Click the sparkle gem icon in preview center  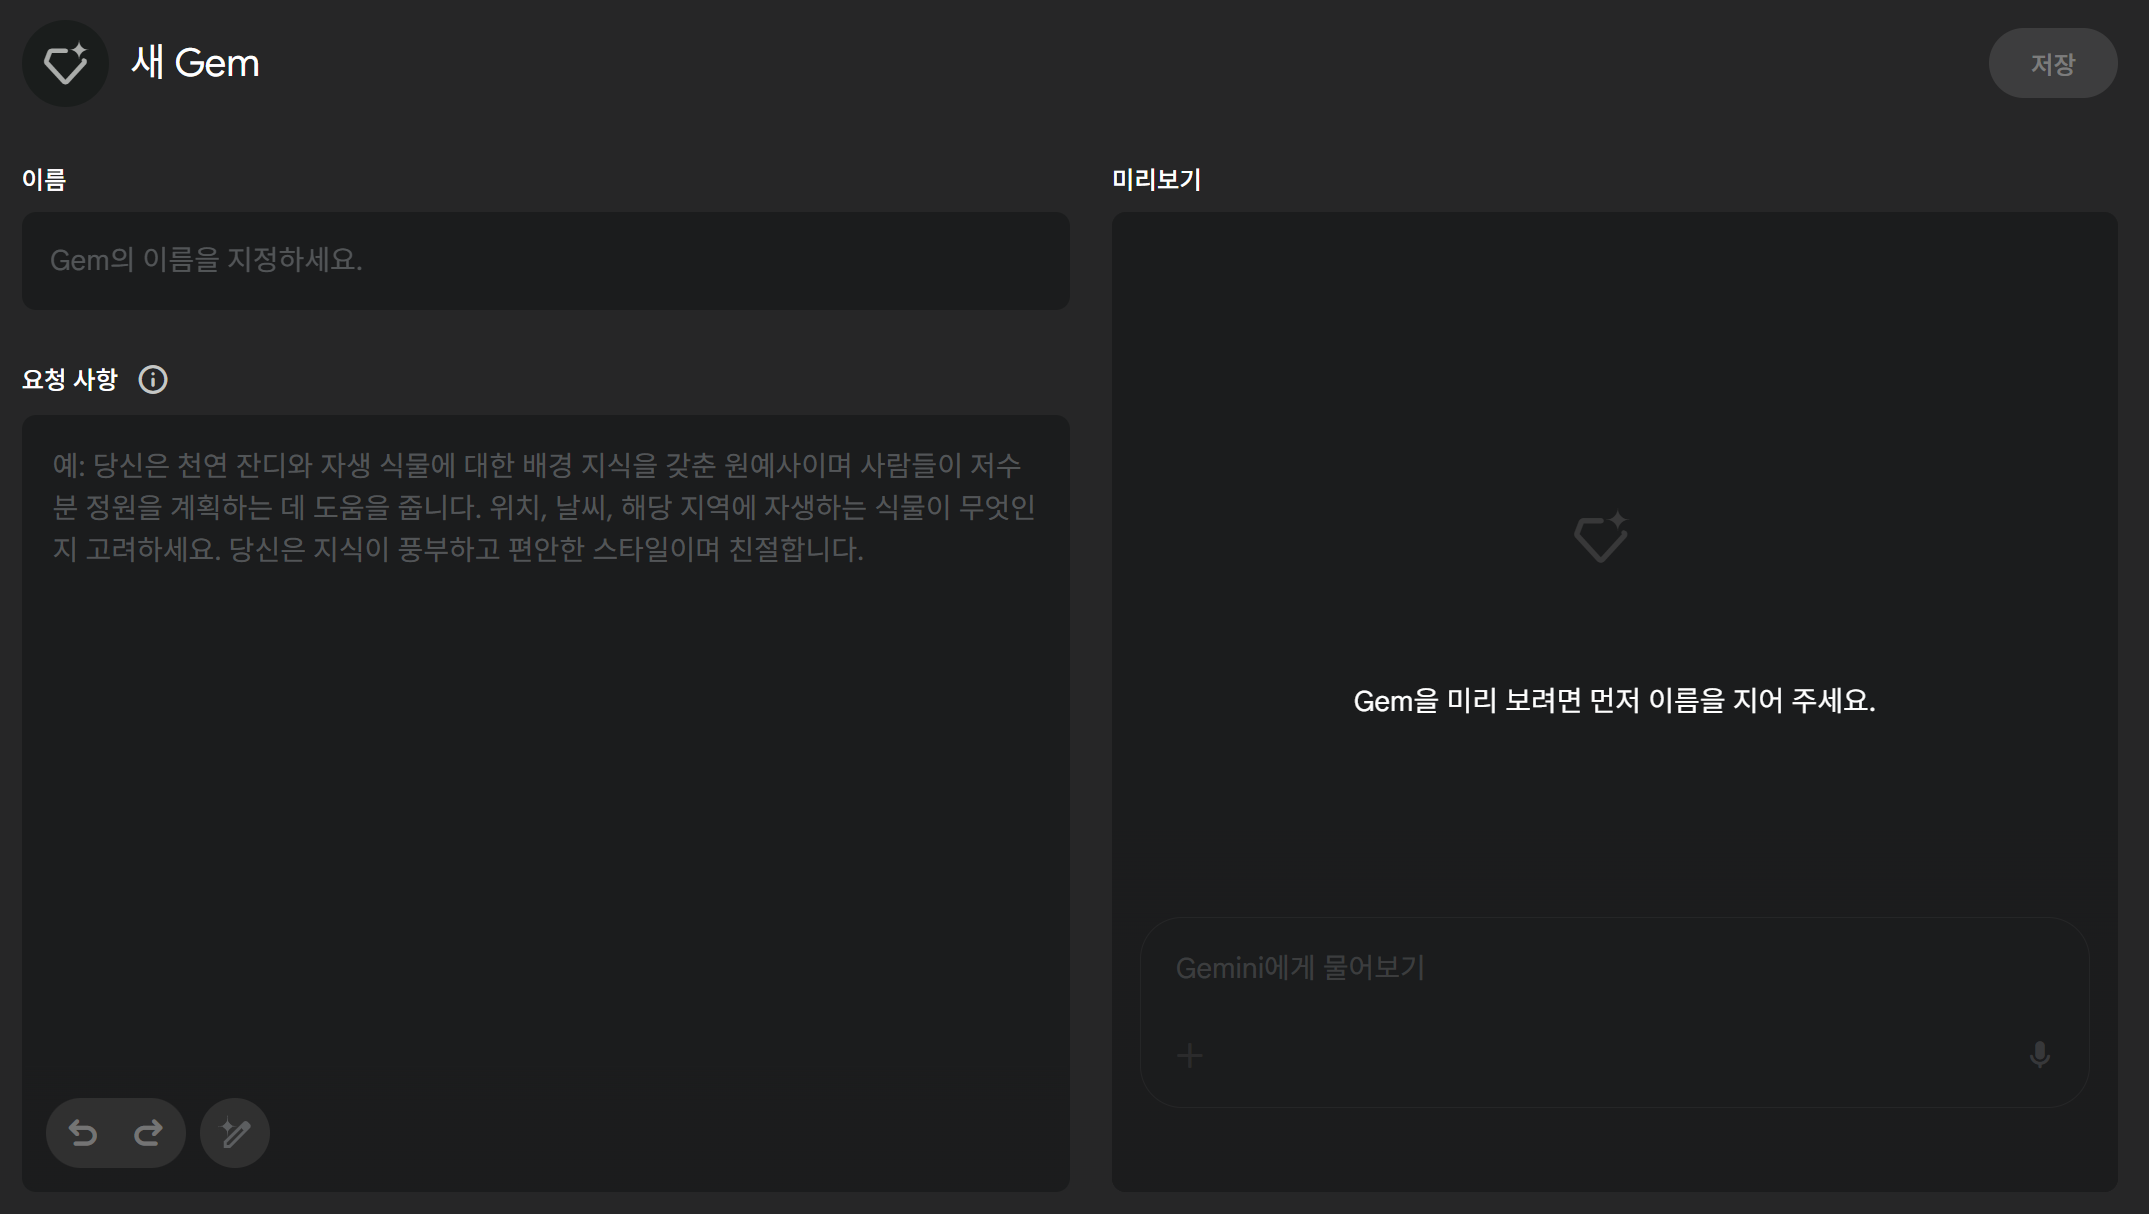coord(1600,538)
